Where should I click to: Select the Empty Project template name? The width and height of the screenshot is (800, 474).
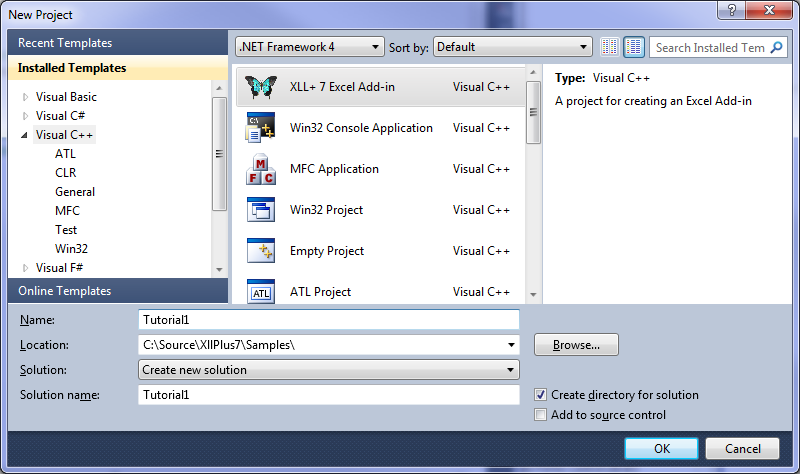coord(327,251)
